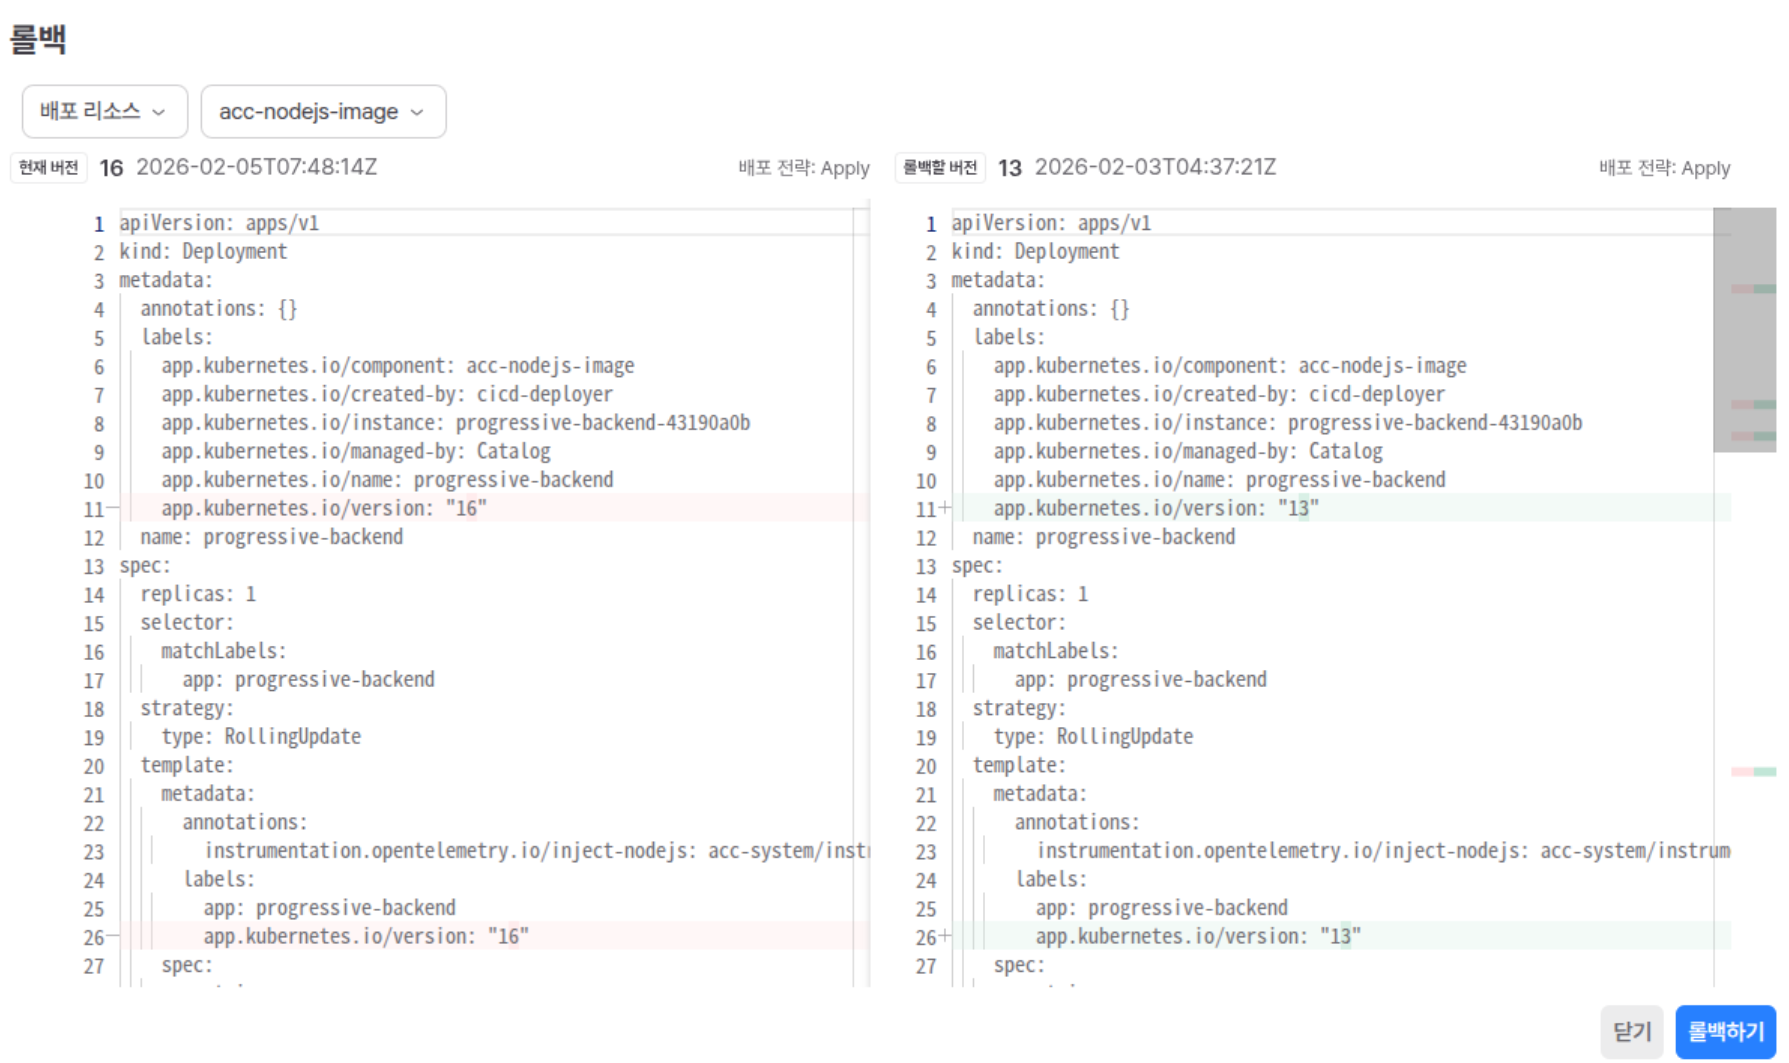Screen dimensions: 1789x1063
Task: Click left pane "matchLabels:" line
Action: point(224,651)
